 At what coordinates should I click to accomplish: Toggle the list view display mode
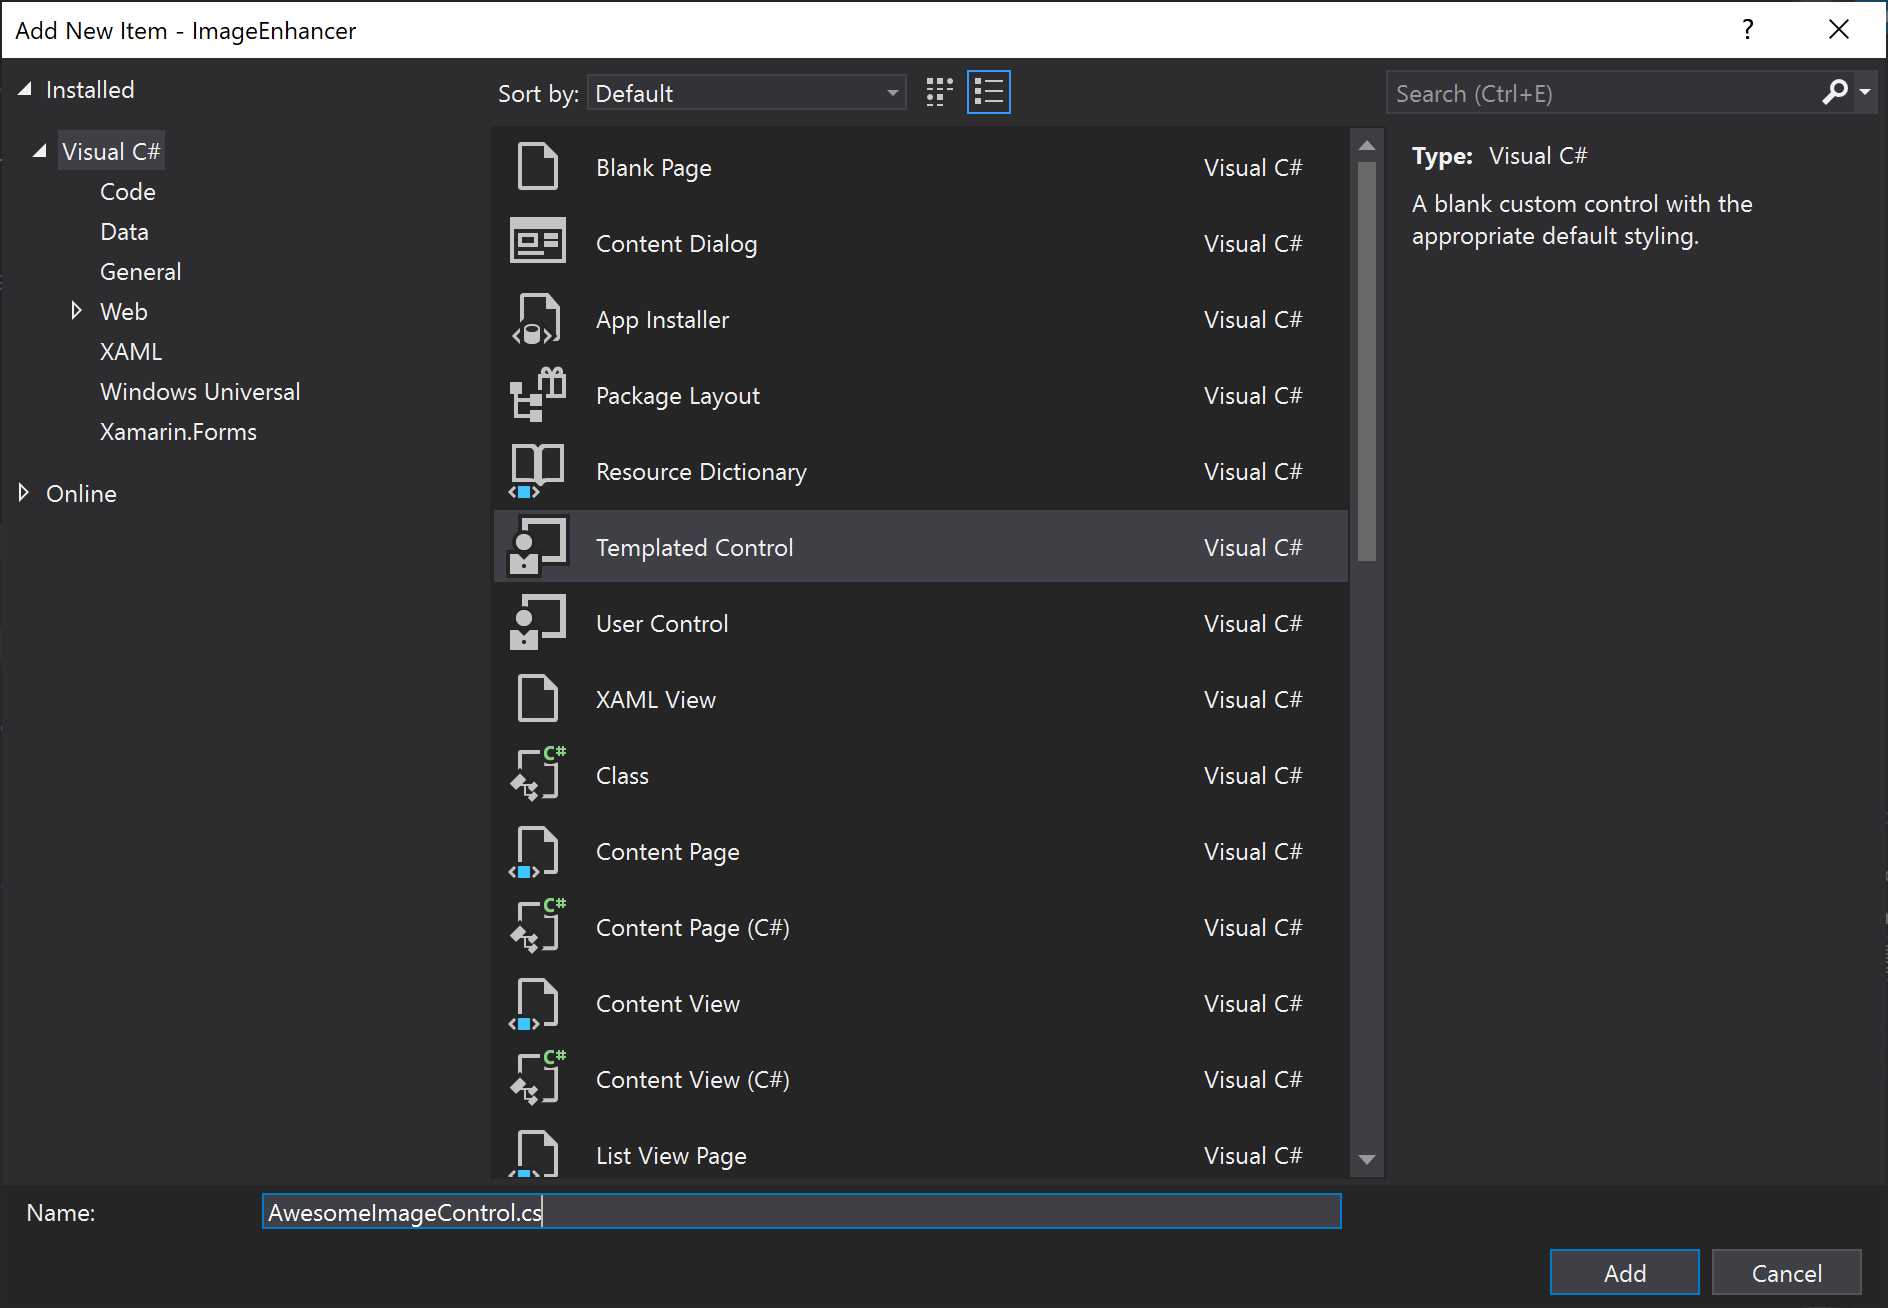(x=988, y=92)
